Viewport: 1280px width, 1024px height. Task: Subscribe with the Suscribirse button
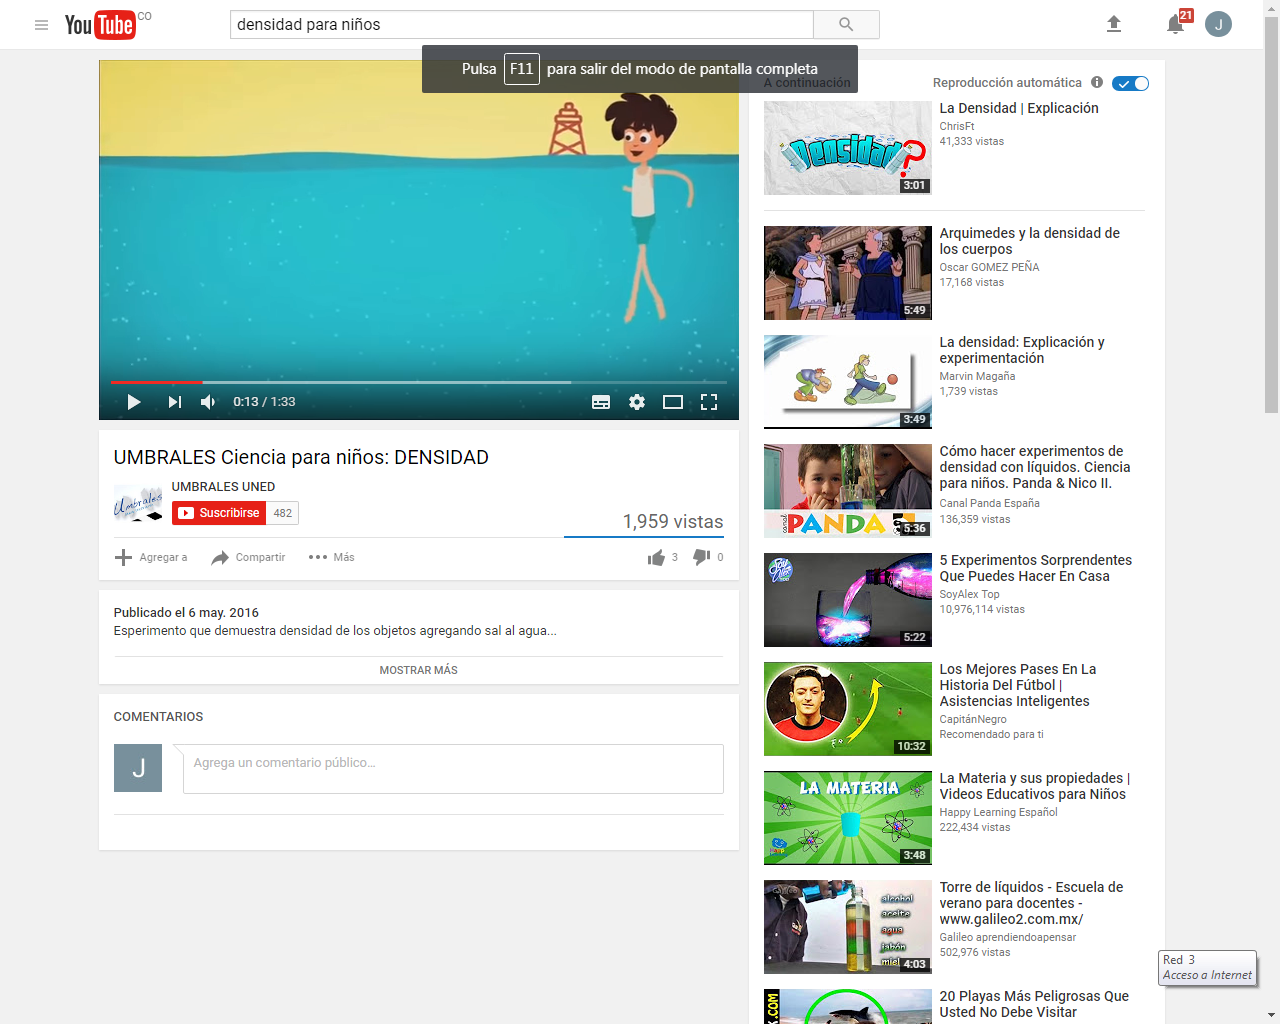pyautogui.click(x=219, y=513)
